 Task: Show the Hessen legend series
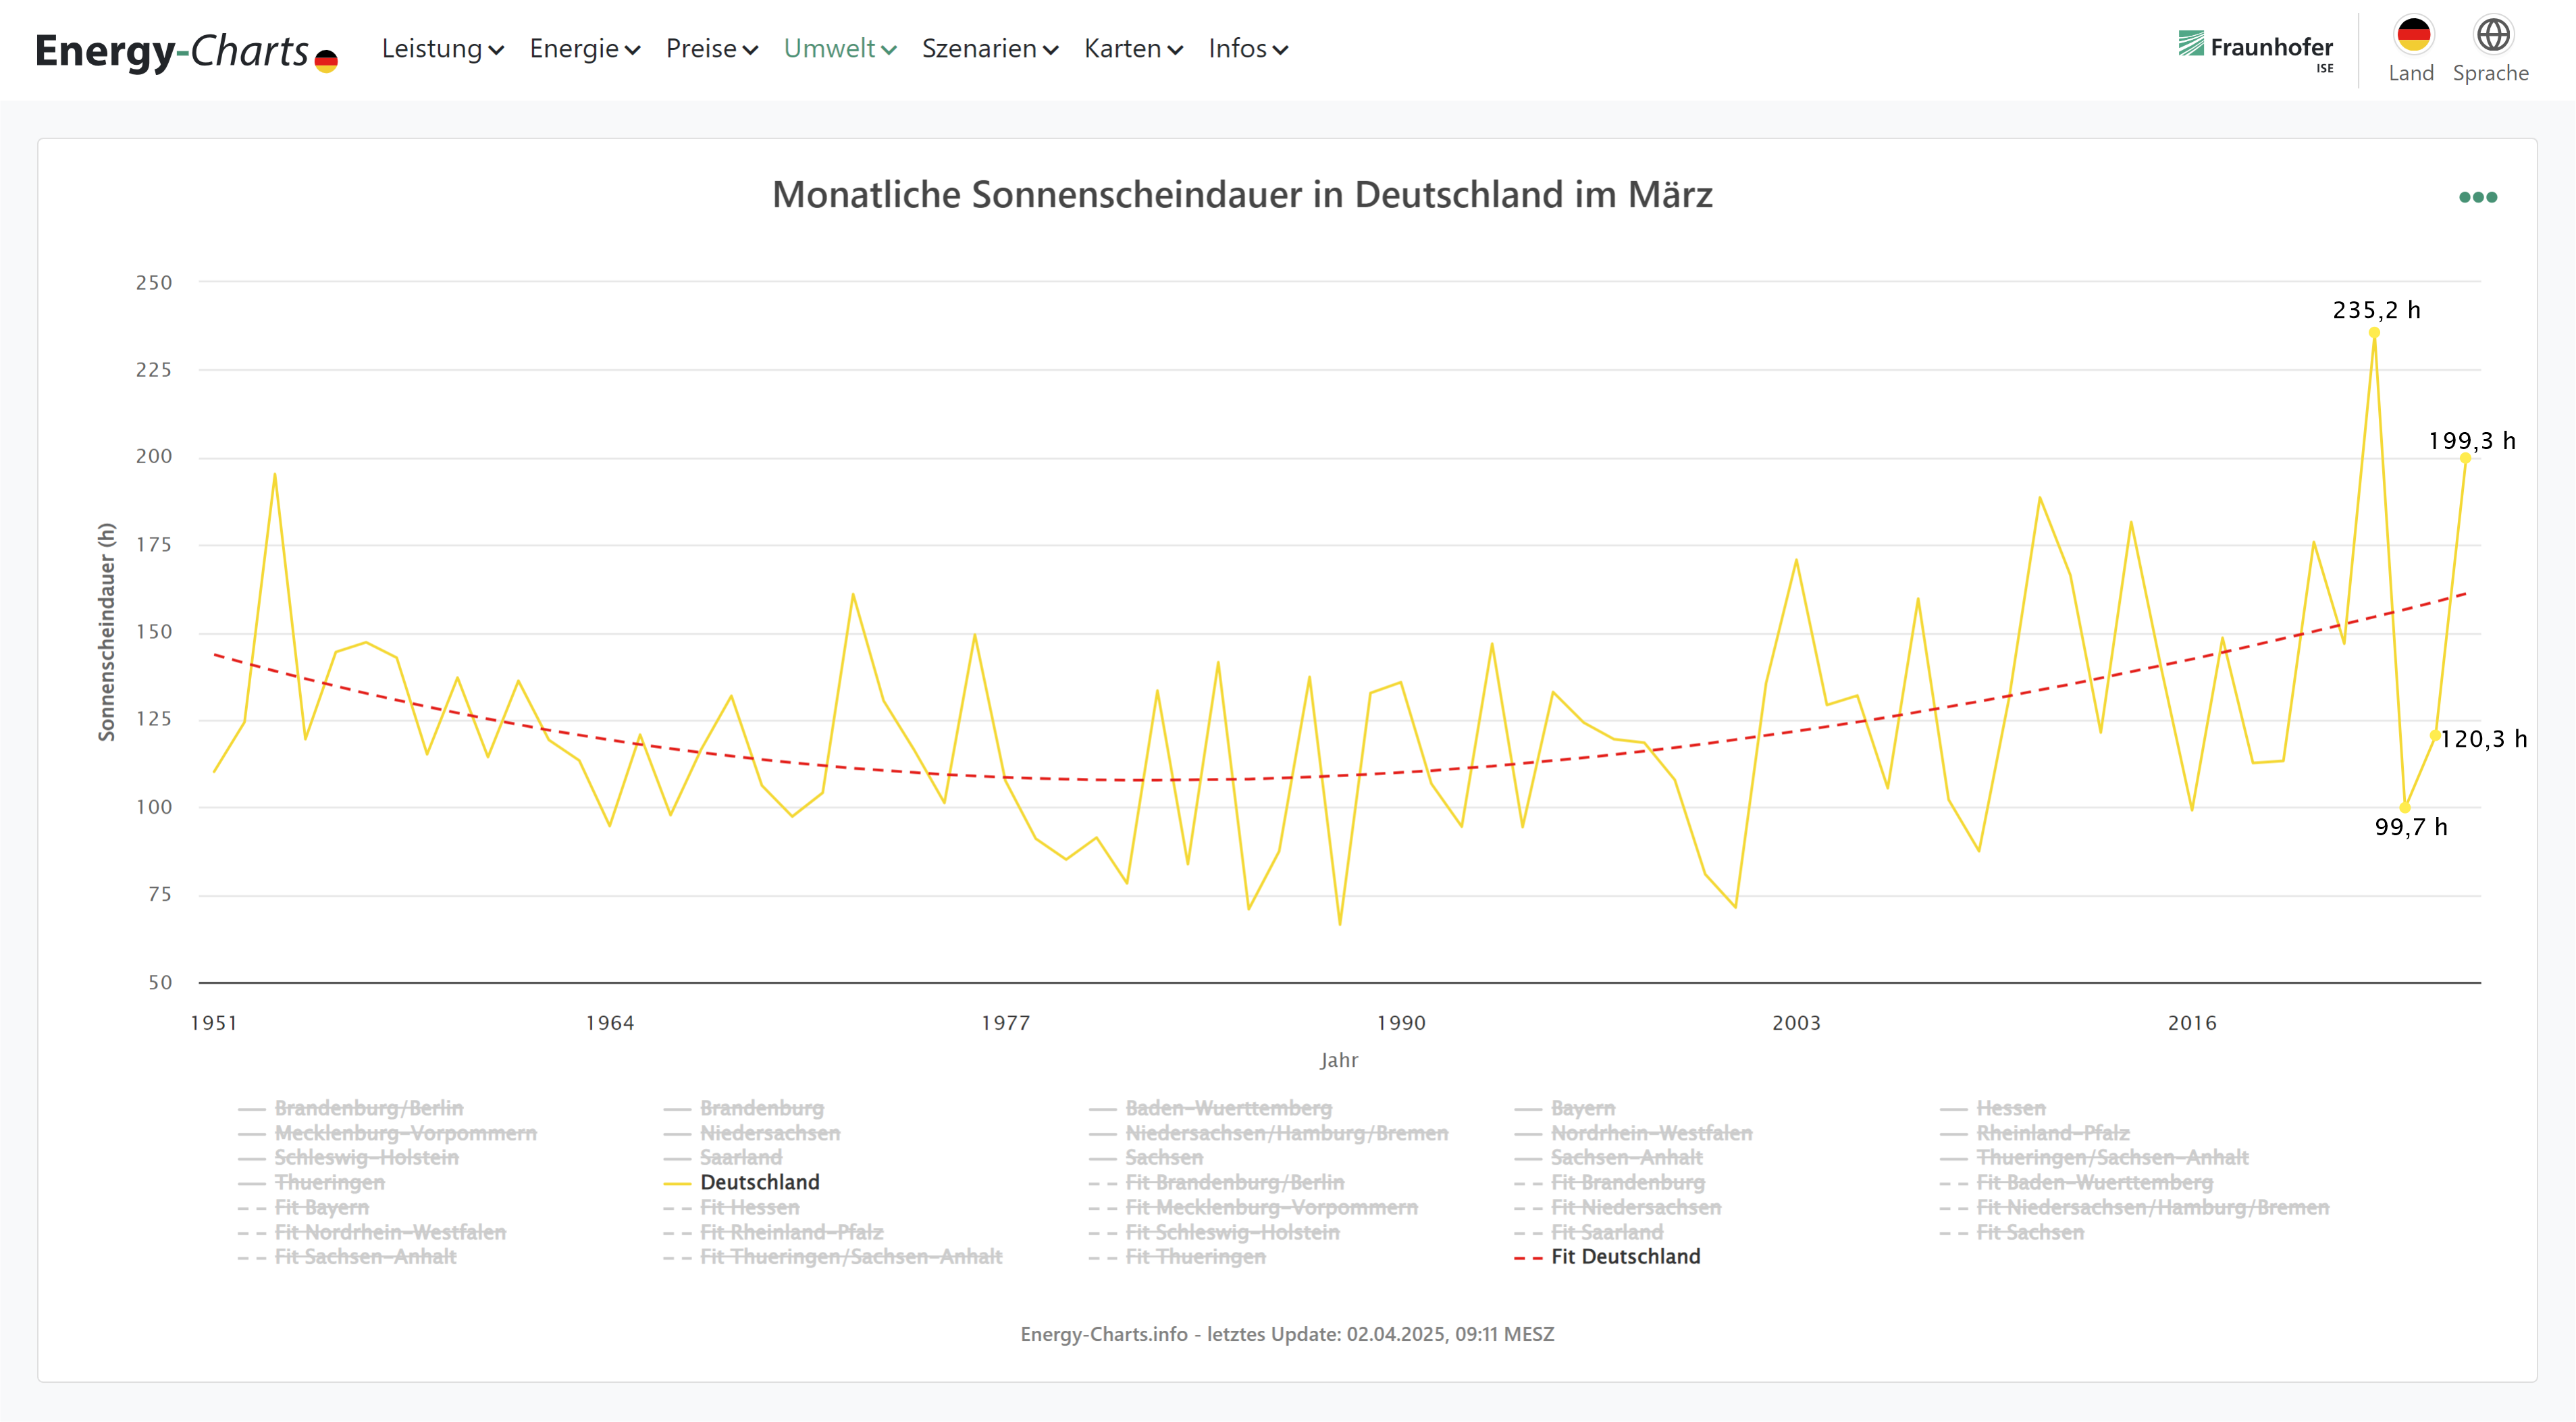coord(1993,1108)
